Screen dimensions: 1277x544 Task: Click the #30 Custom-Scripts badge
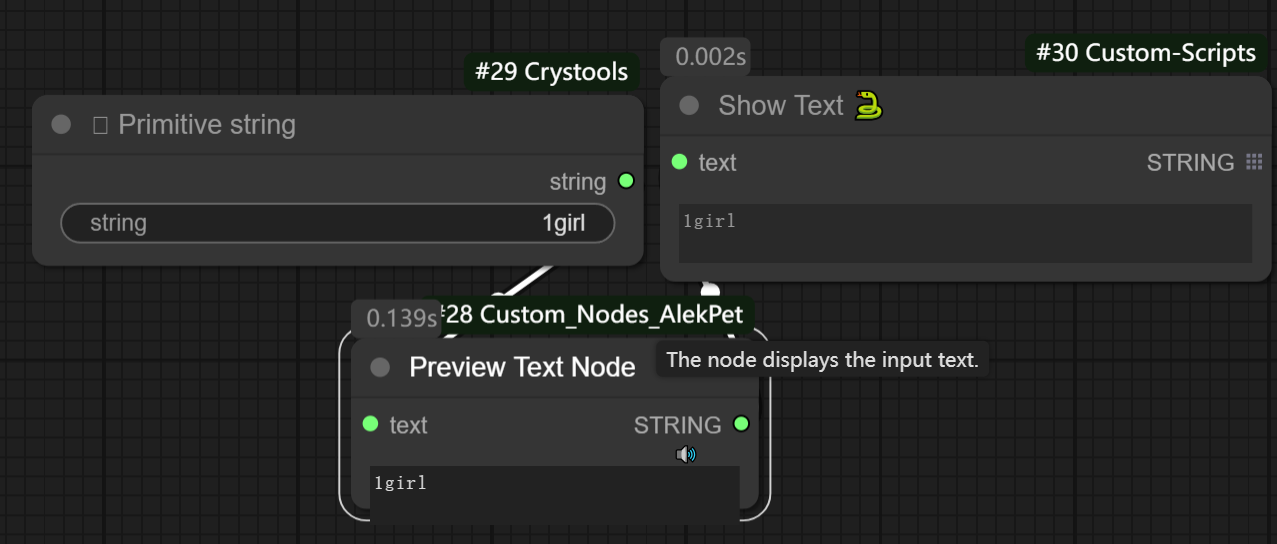coord(1146,53)
